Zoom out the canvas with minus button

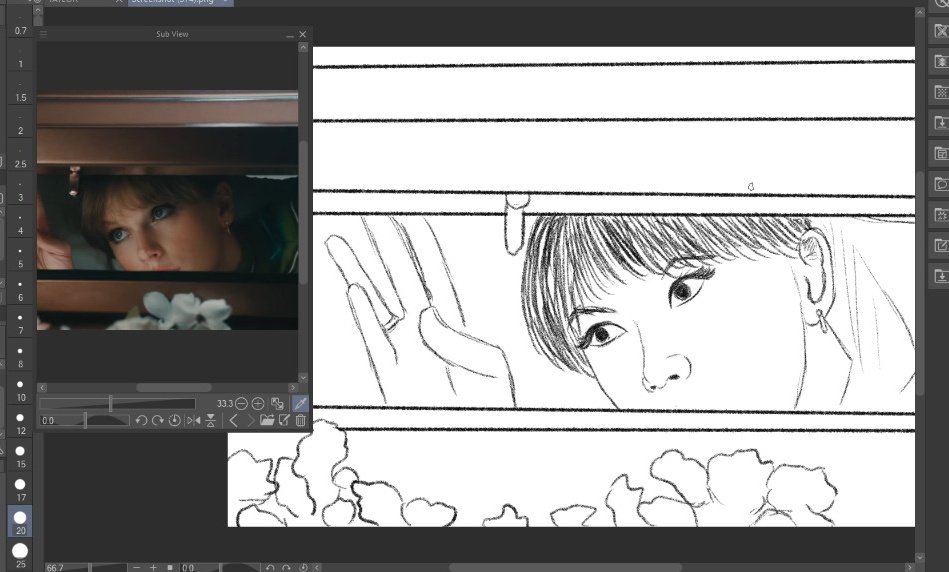pos(136,567)
